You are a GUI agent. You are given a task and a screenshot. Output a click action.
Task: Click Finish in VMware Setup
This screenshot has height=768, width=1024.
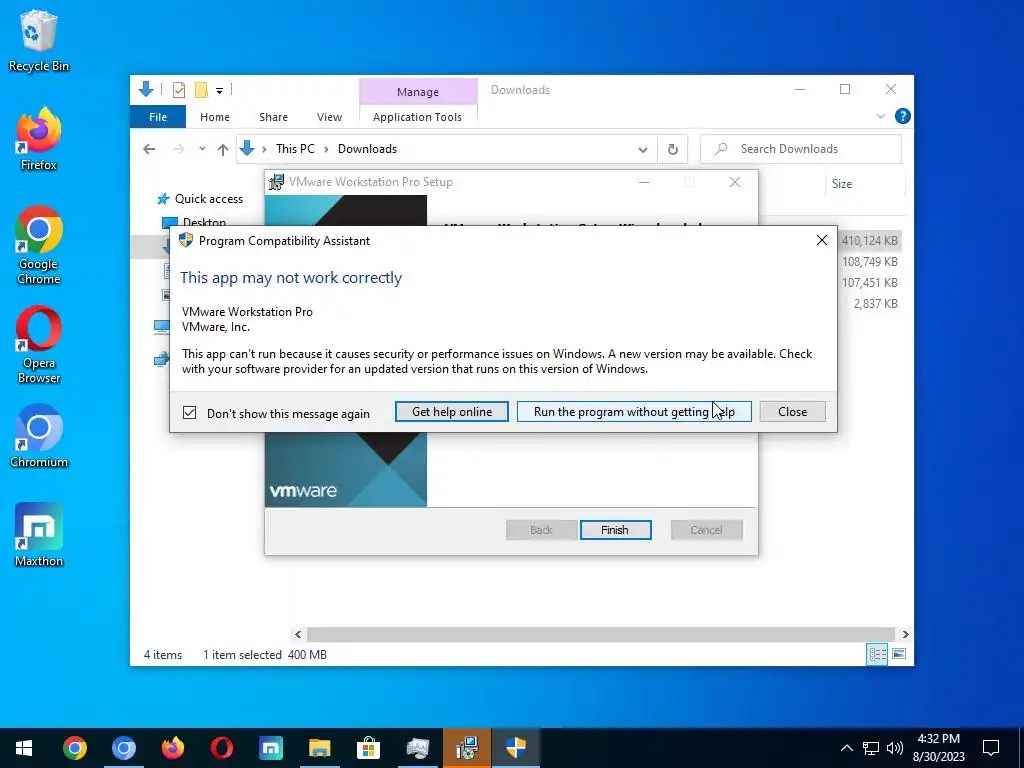point(615,530)
